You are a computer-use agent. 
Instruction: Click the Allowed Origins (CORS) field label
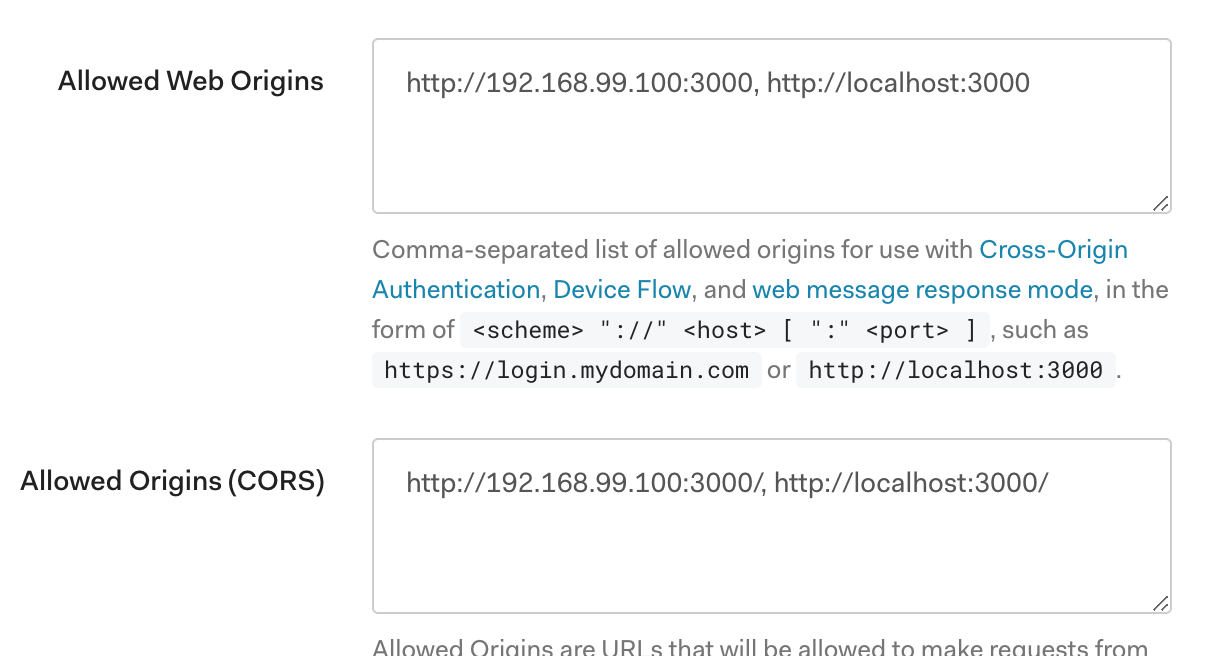(172, 481)
